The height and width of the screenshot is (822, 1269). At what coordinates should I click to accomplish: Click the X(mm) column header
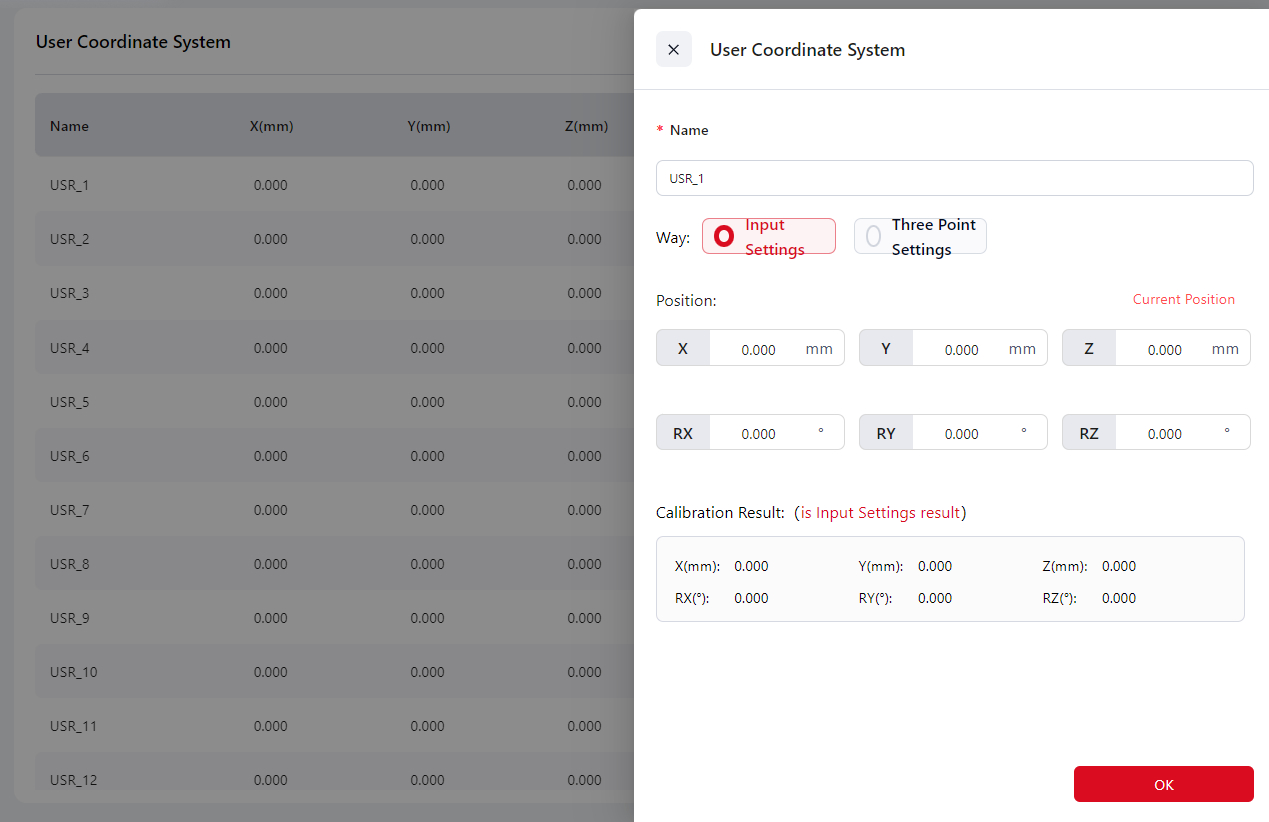[271, 126]
